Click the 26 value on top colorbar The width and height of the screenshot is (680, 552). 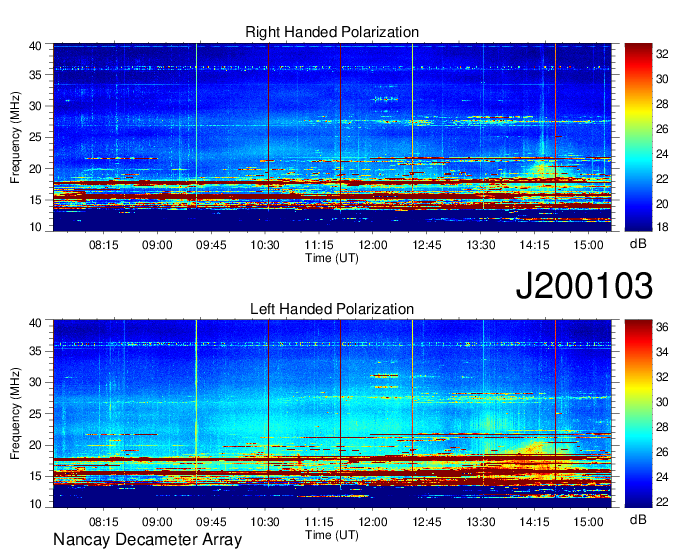(x=662, y=129)
